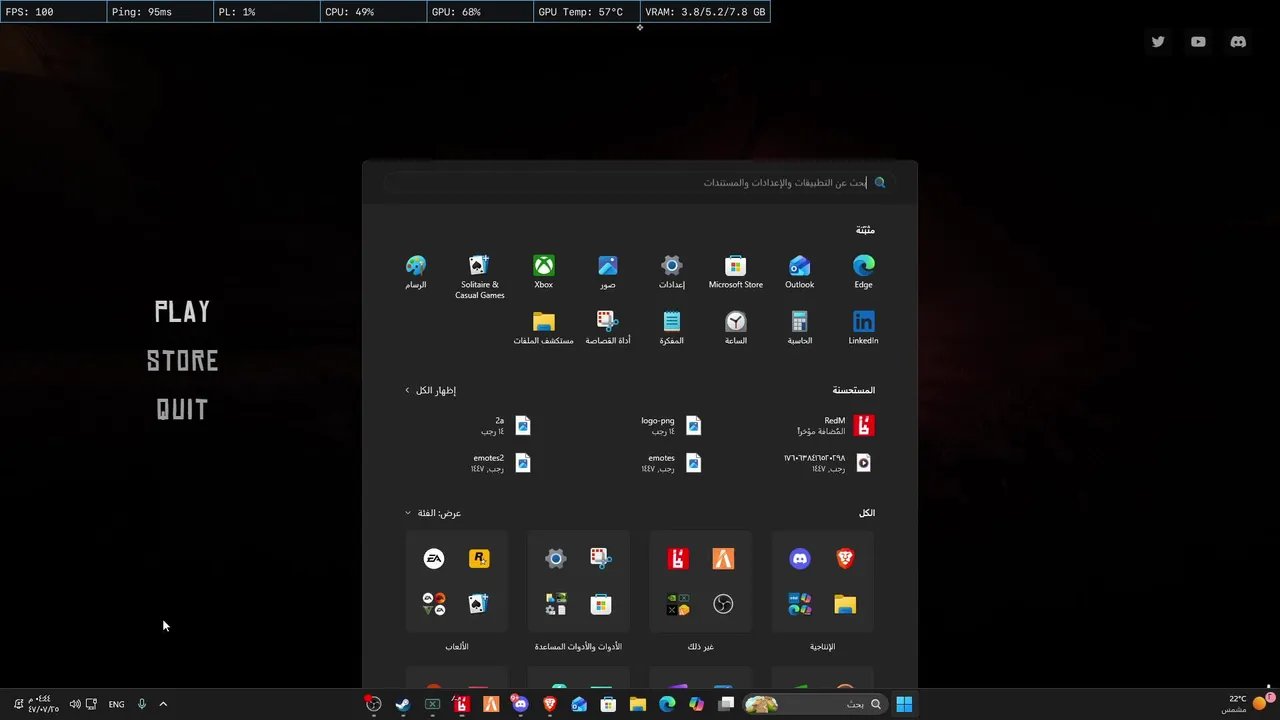Open the YouTube icon in the game menu
The height and width of the screenshot is (720, 1280).
click(x=1198, y=42)
